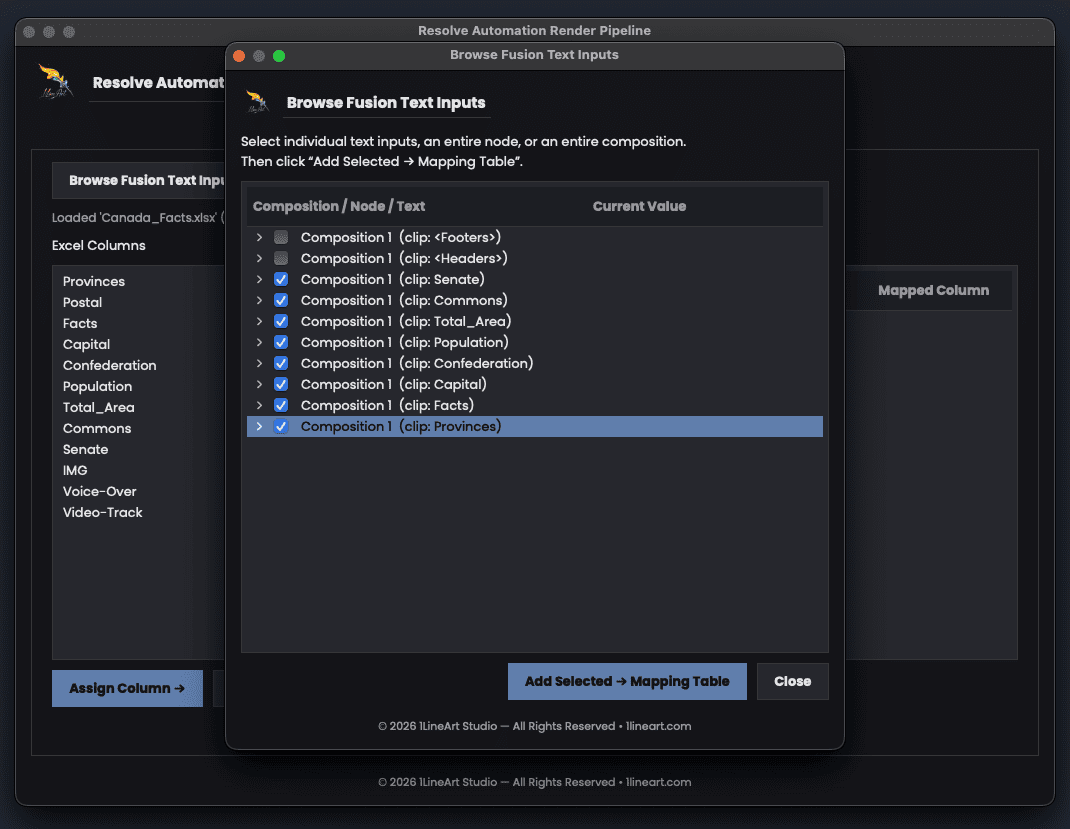Uncheck the Population clip checkbox
Screen dimensions: 1070x829
click(280, 343)
